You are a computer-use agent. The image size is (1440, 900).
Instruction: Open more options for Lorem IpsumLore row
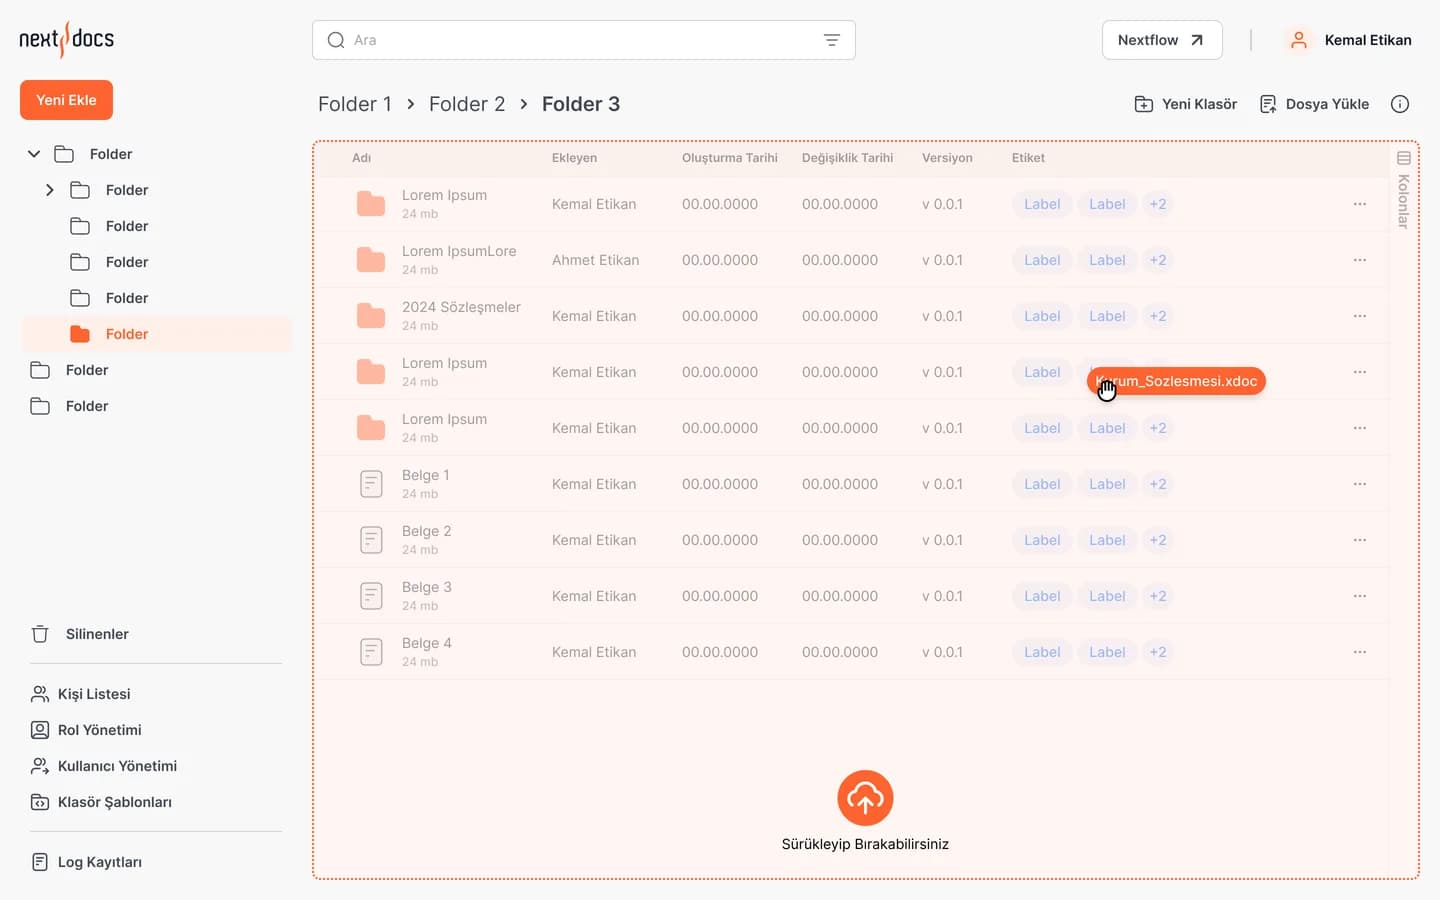tap(1360, 260)
